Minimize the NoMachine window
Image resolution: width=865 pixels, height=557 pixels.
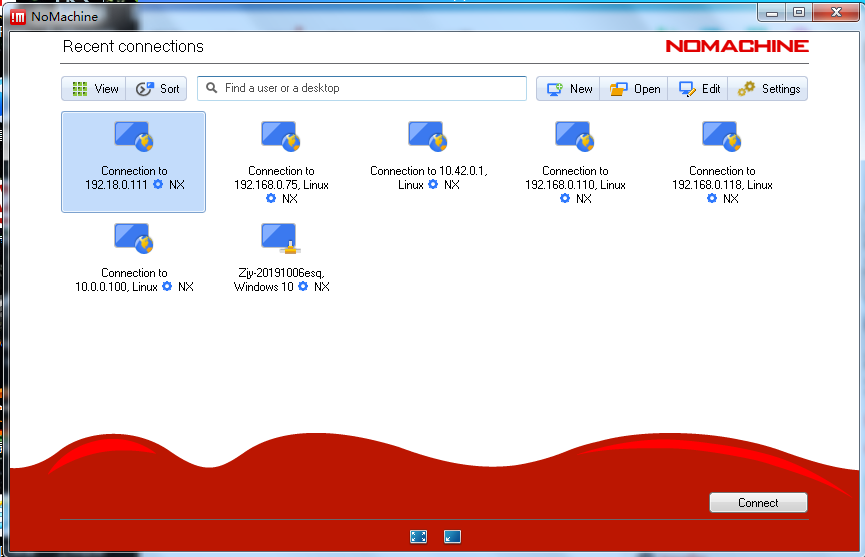click(772, 13)
